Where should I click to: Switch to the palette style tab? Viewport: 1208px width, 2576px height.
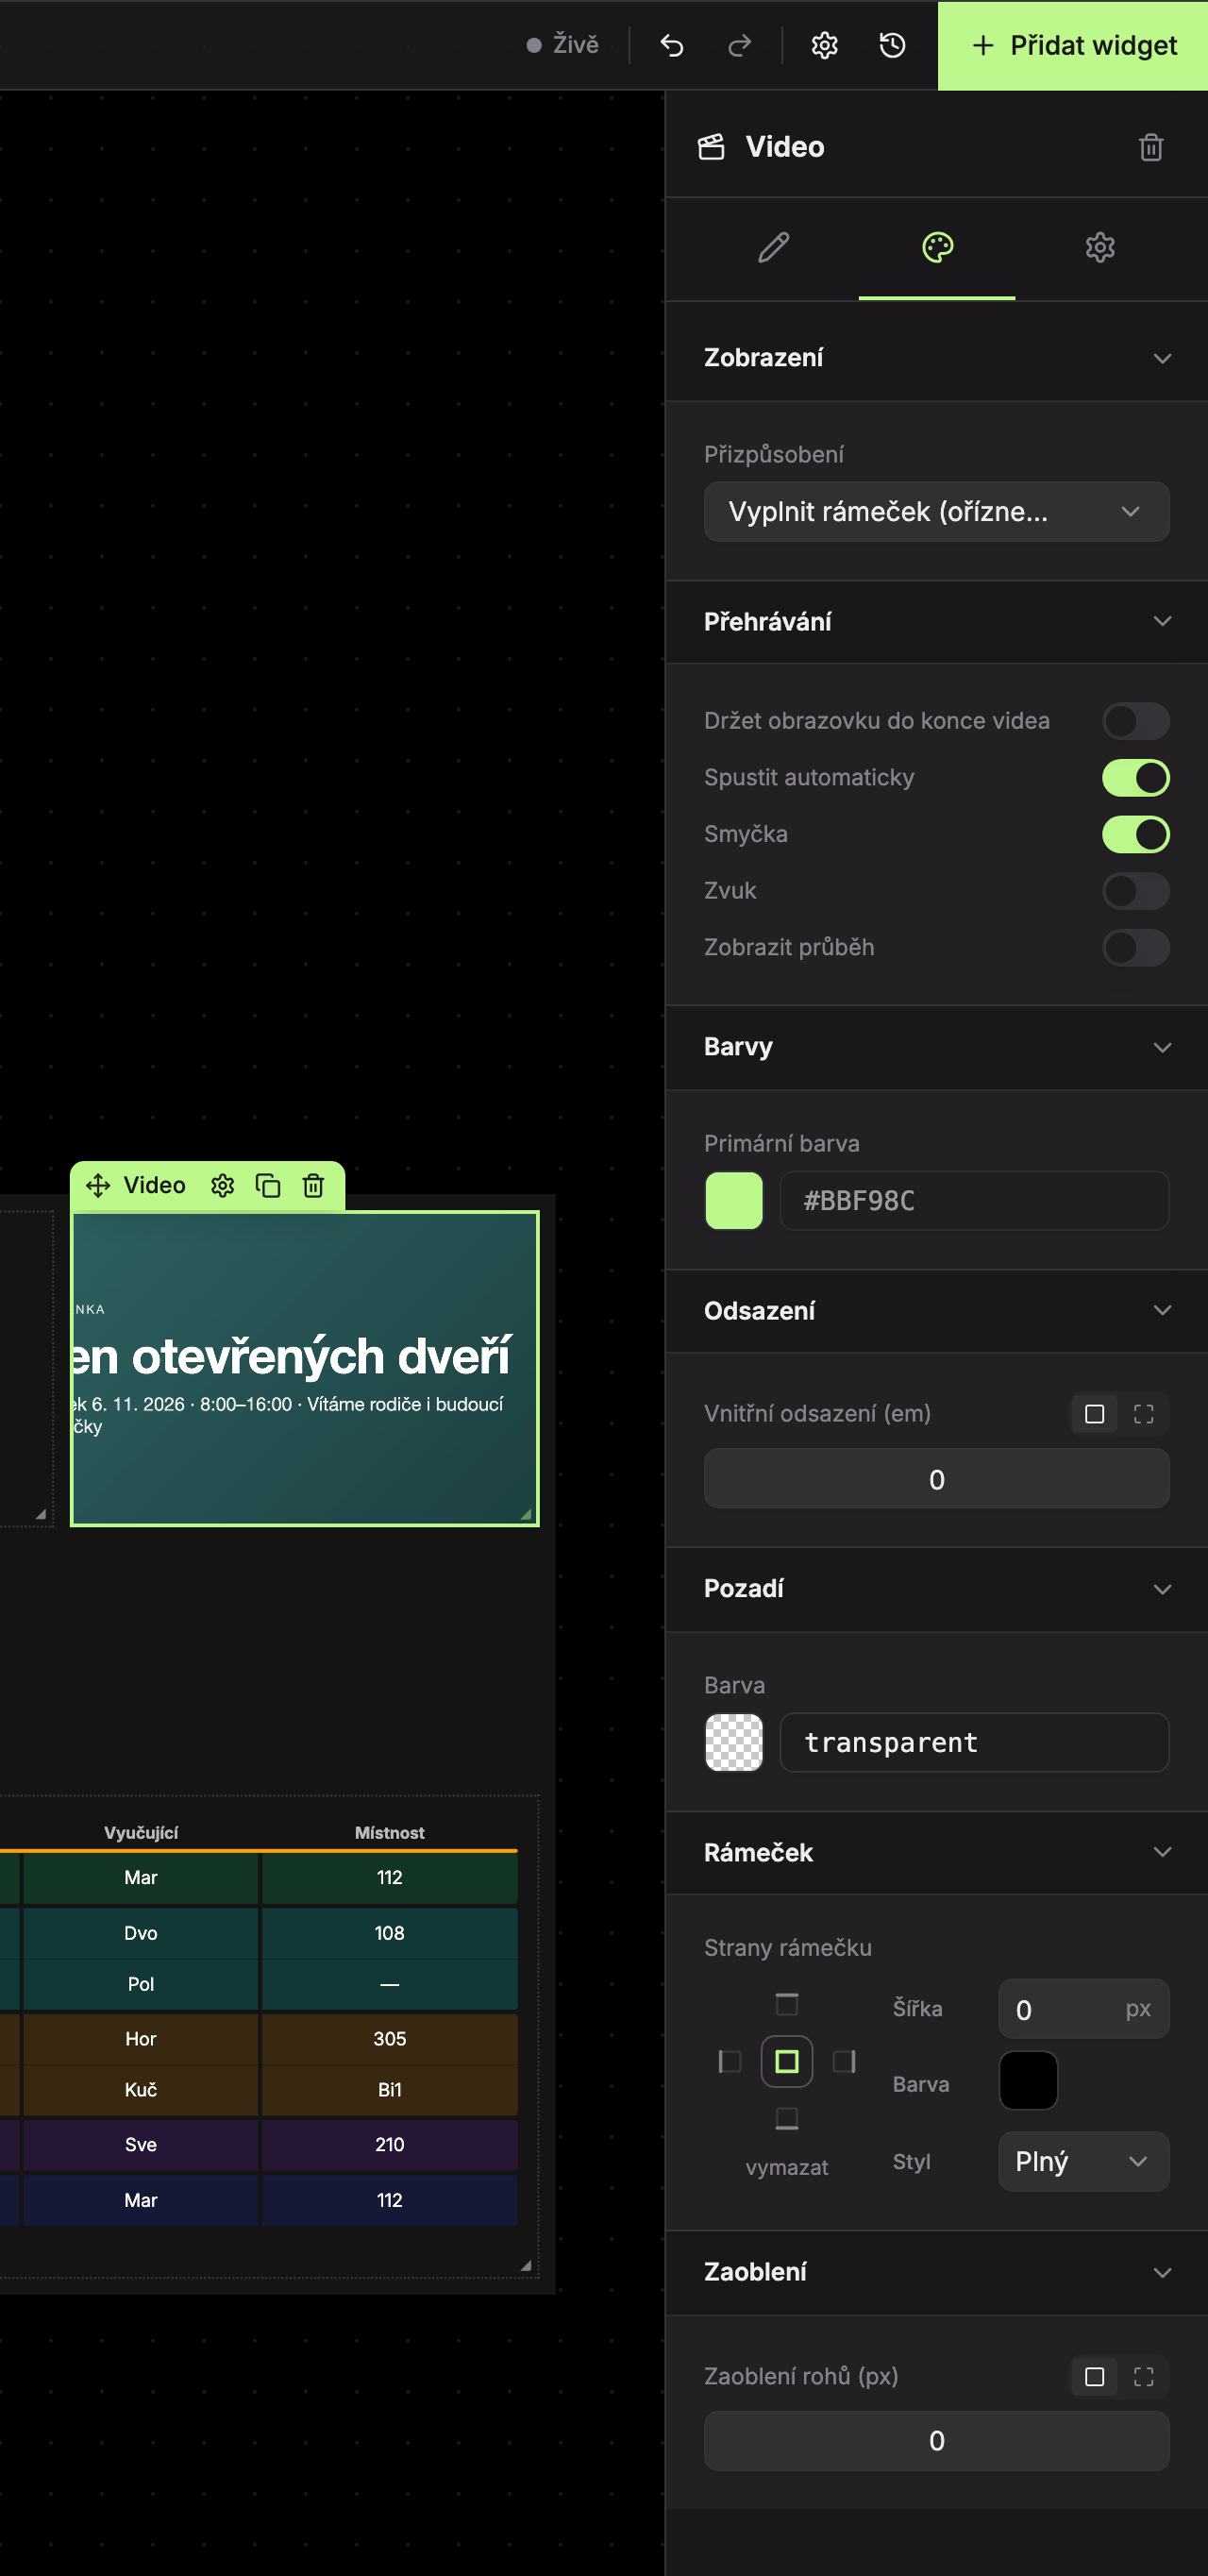tap(937, 247)
